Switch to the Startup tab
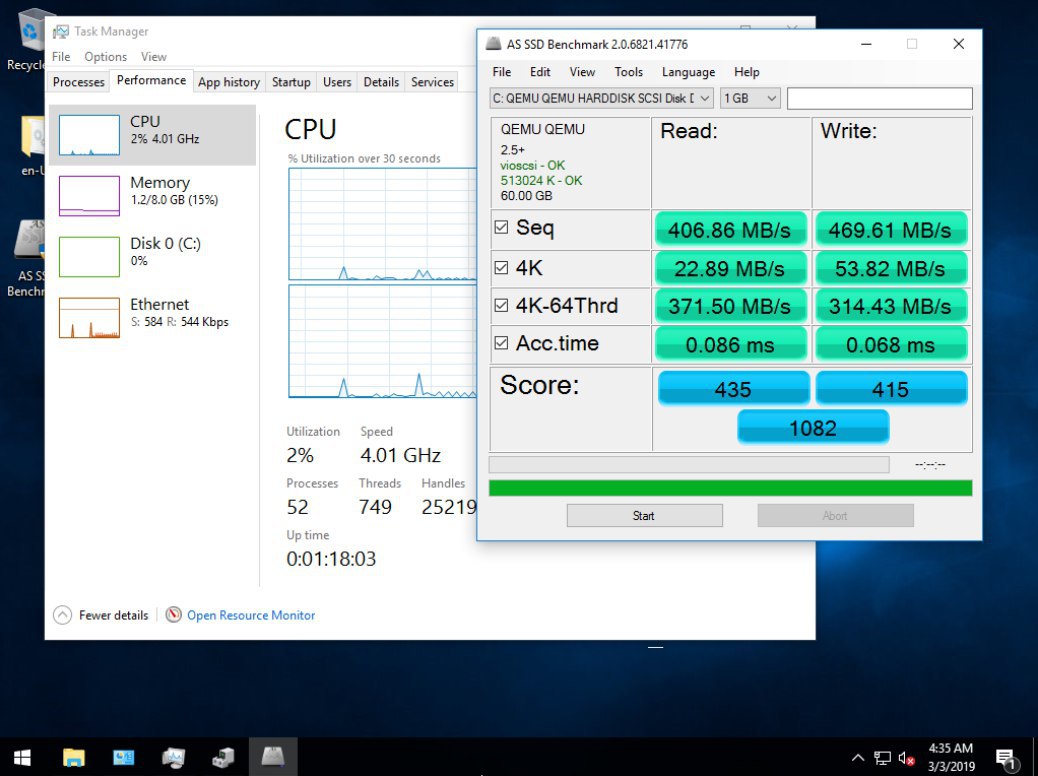1038x776 pixels. coord(291,82)
